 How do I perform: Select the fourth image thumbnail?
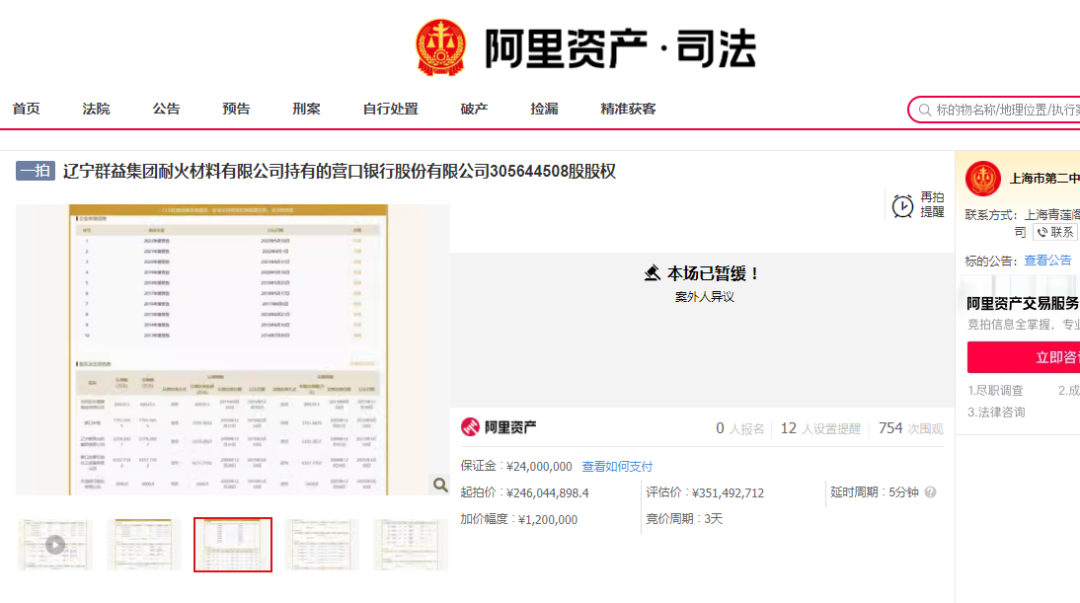click(322, 545)
